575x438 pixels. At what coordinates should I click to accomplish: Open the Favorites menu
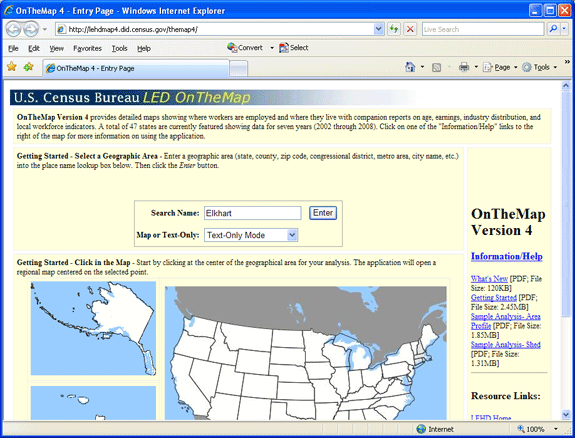click(87, 48)
